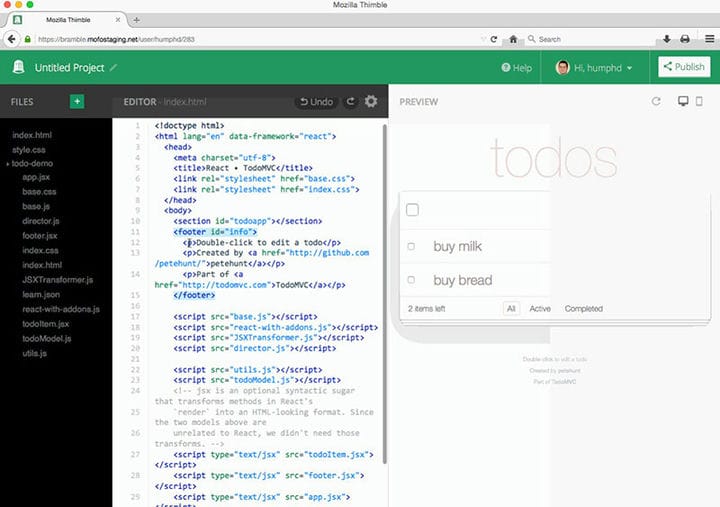Select the All filter in todos
Viewport: 720px width, 507px height.
tap(511, 309)
